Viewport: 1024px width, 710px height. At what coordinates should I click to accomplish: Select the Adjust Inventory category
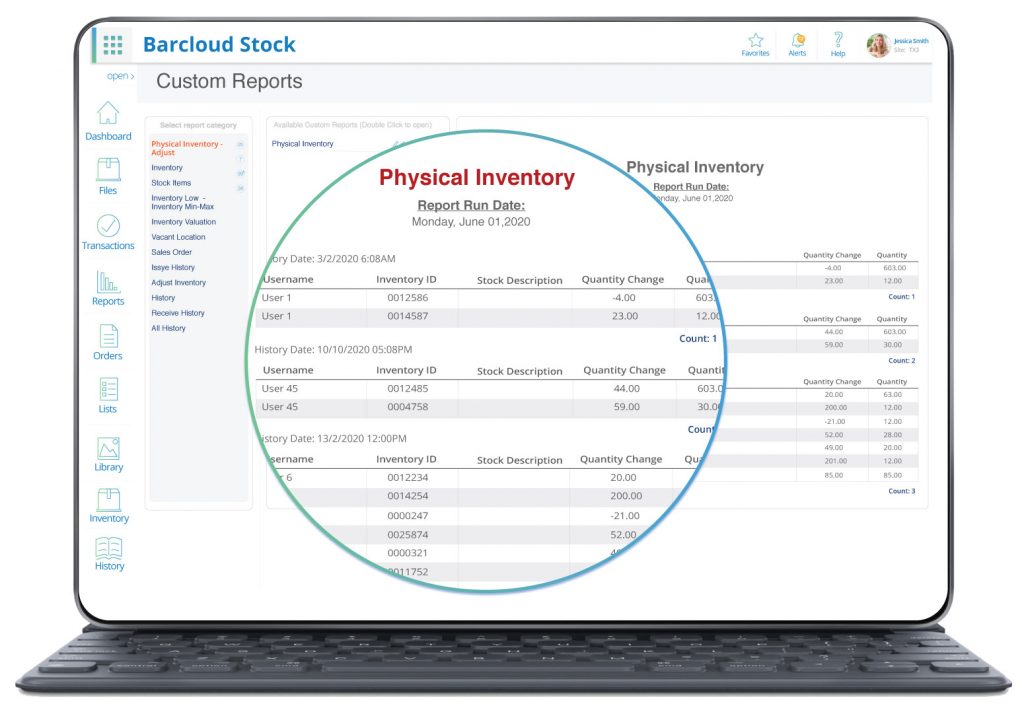178,283
